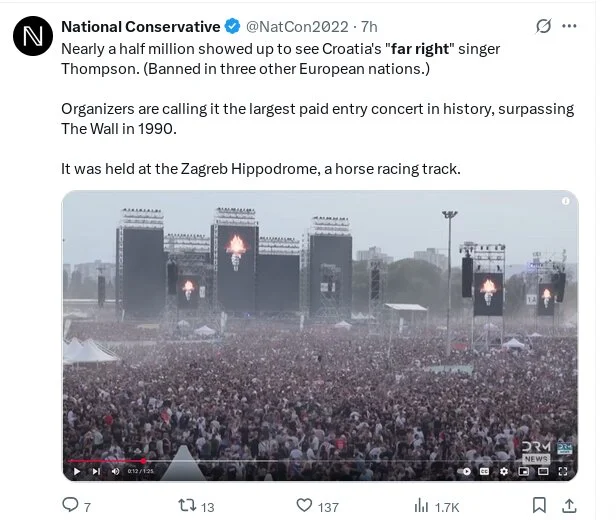Repost this tweet via the repost icon
Screen dimensions: 616x520
[185, 506]
